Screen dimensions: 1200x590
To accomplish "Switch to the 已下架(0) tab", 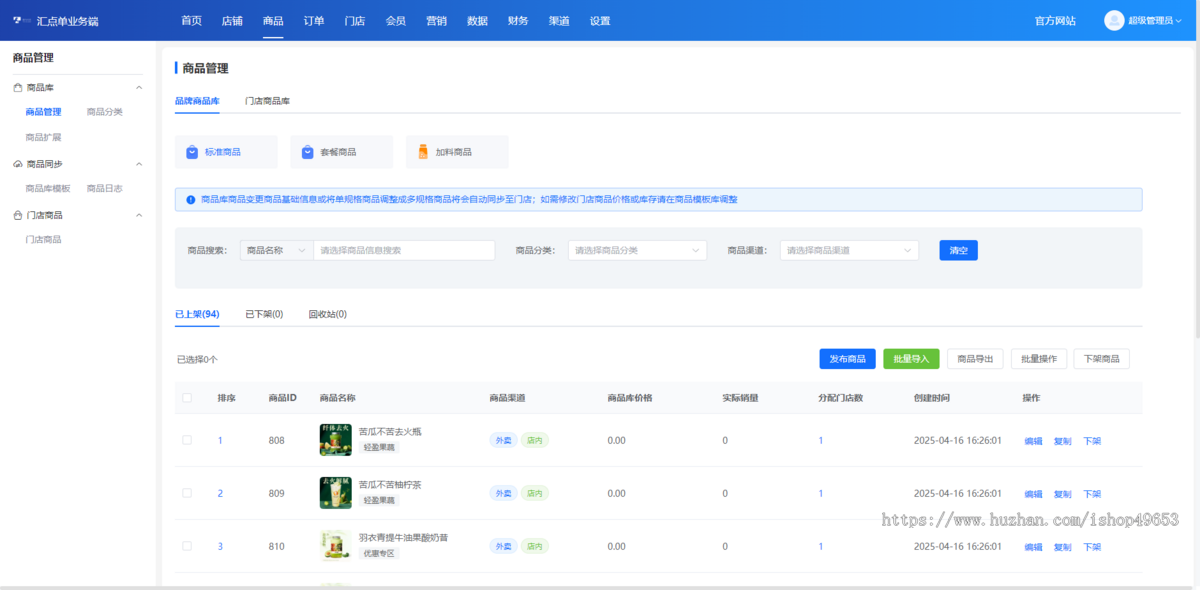I will (264, 314).
